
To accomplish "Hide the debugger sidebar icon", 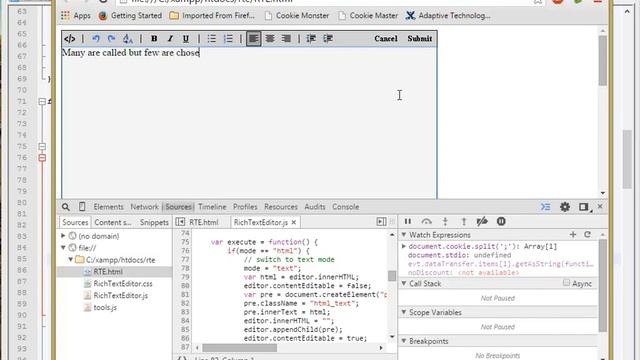I will click(381, 222).
